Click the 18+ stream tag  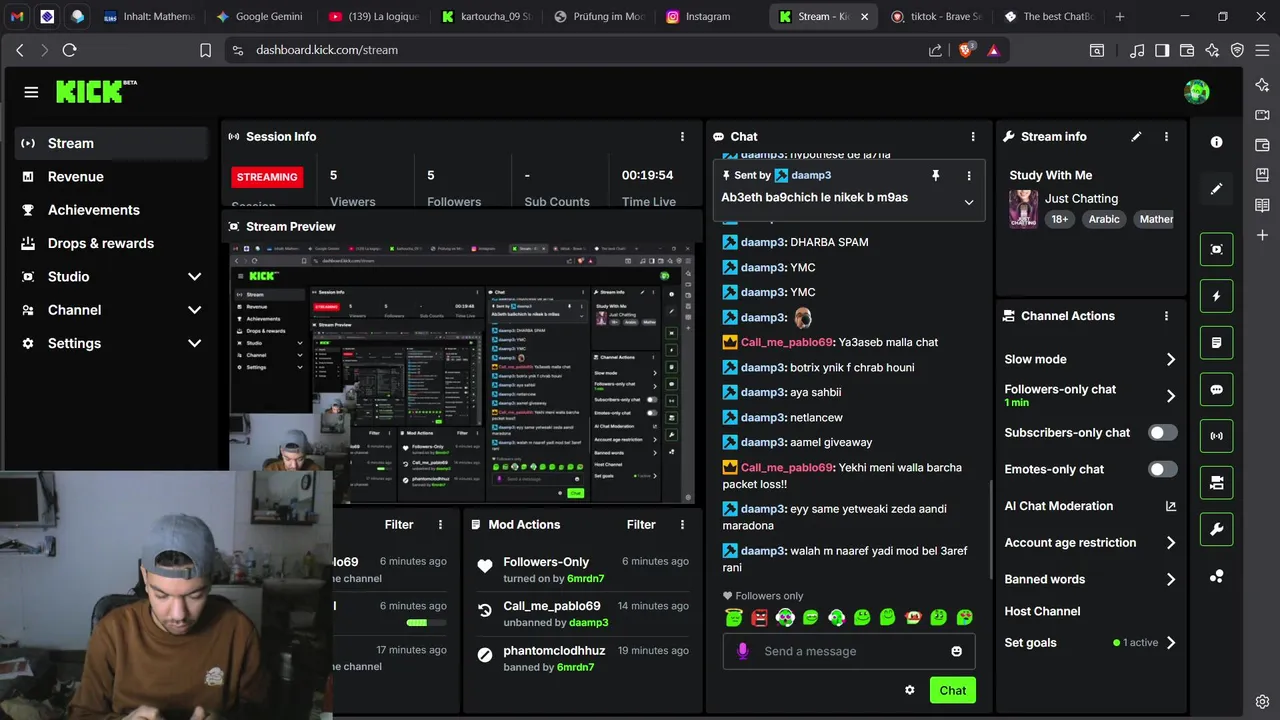point(1059,219)
